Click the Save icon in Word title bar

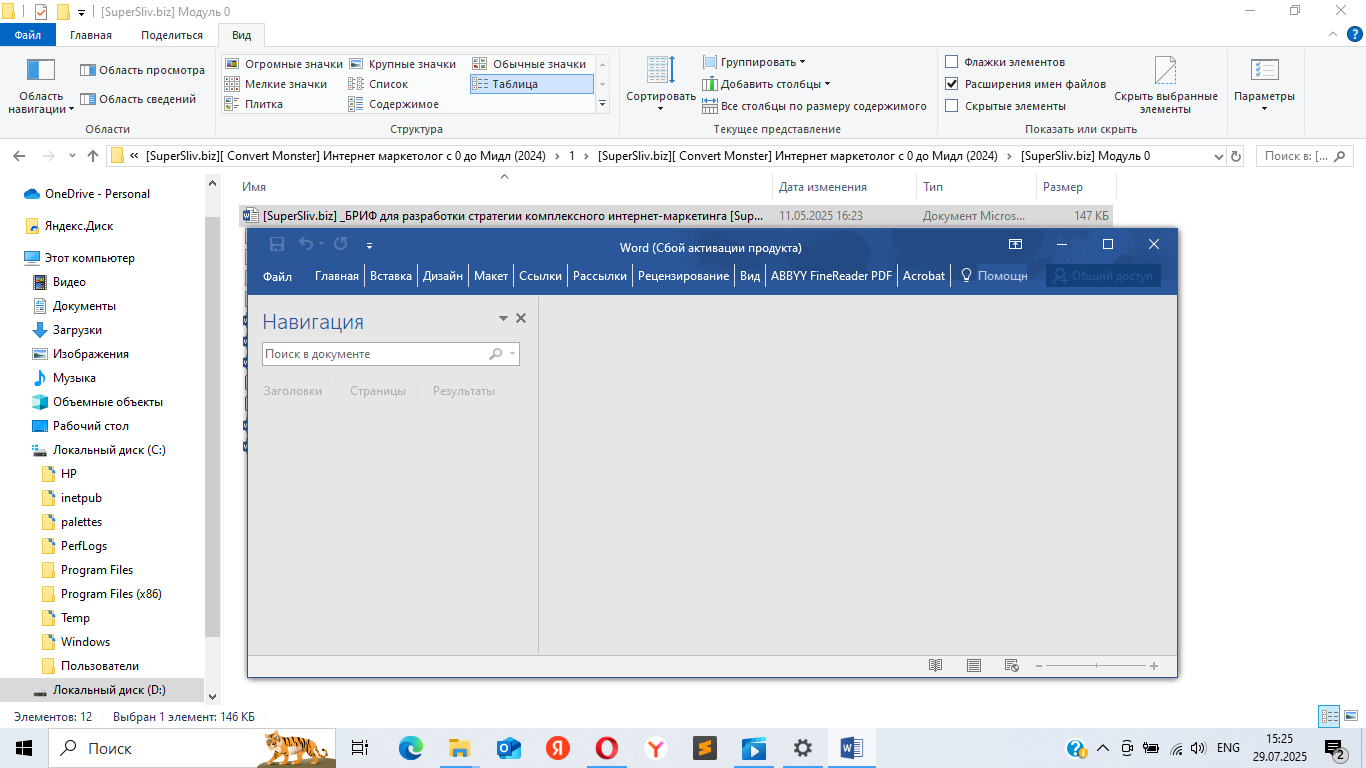click(x=277, y=244)
